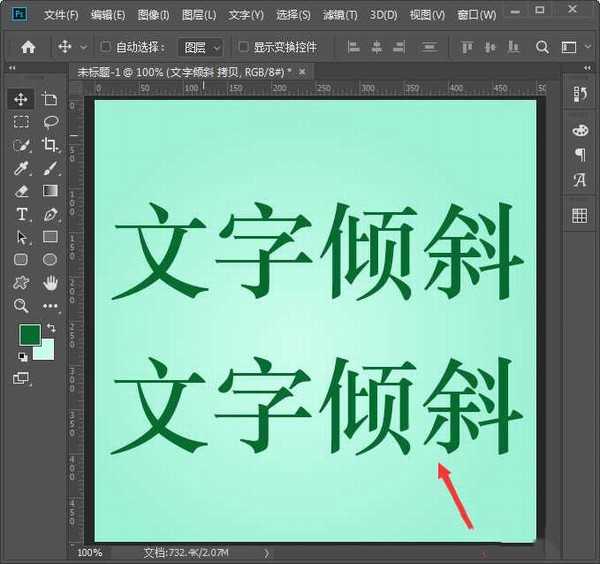The width and height of the screenshot is (600, 564).
Task: Activate the Hand tool
Action: 50,283
